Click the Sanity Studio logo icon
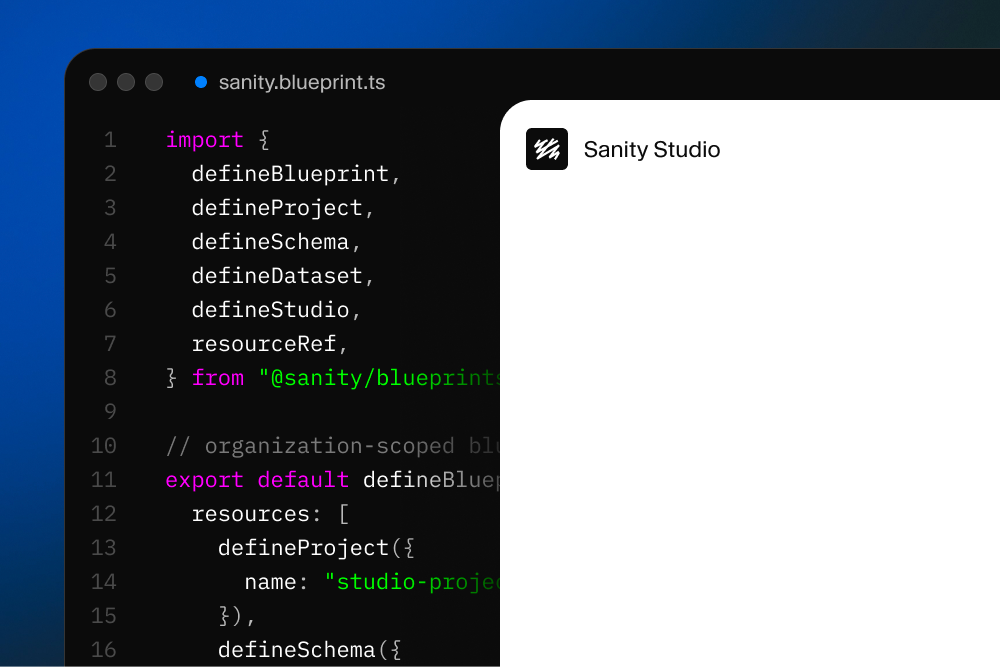The width and height of the screenshot is (1000, 667). 547,149
